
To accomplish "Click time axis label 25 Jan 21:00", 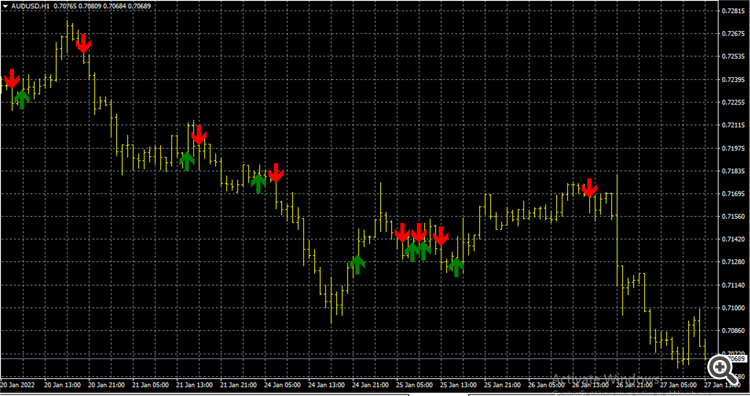I will pyautogui.click(x=503, y=385).
